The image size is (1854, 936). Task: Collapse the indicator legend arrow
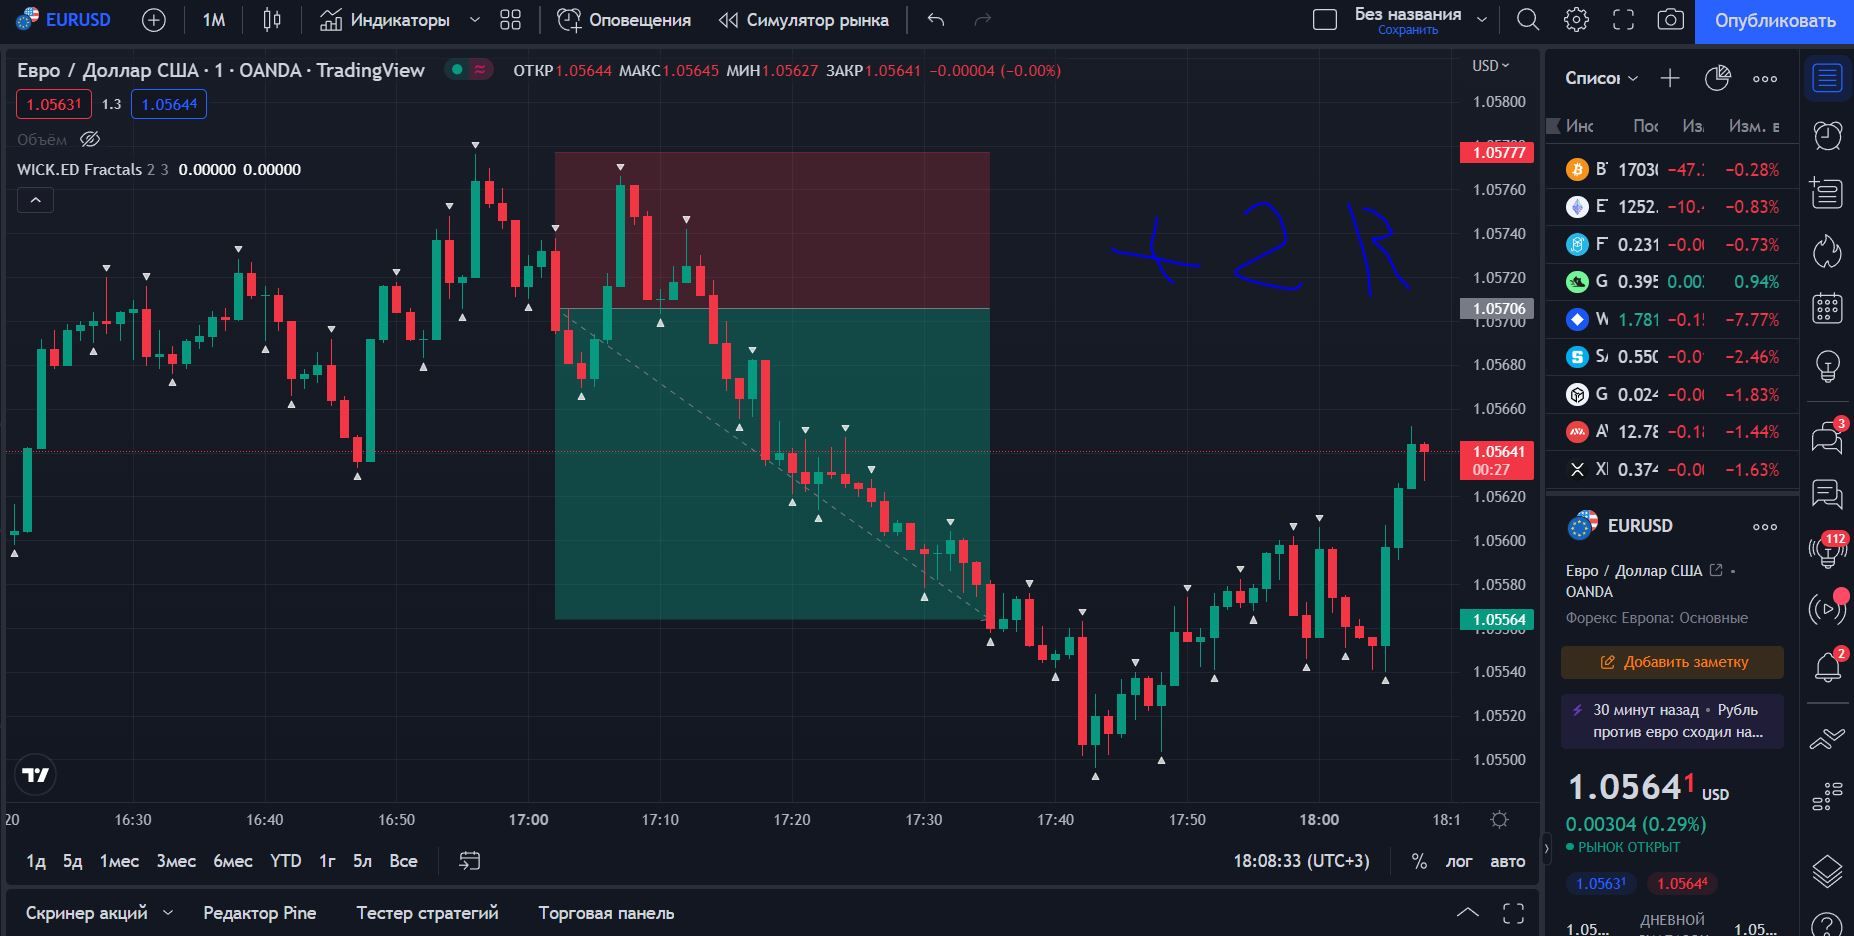tap(35, 200)
